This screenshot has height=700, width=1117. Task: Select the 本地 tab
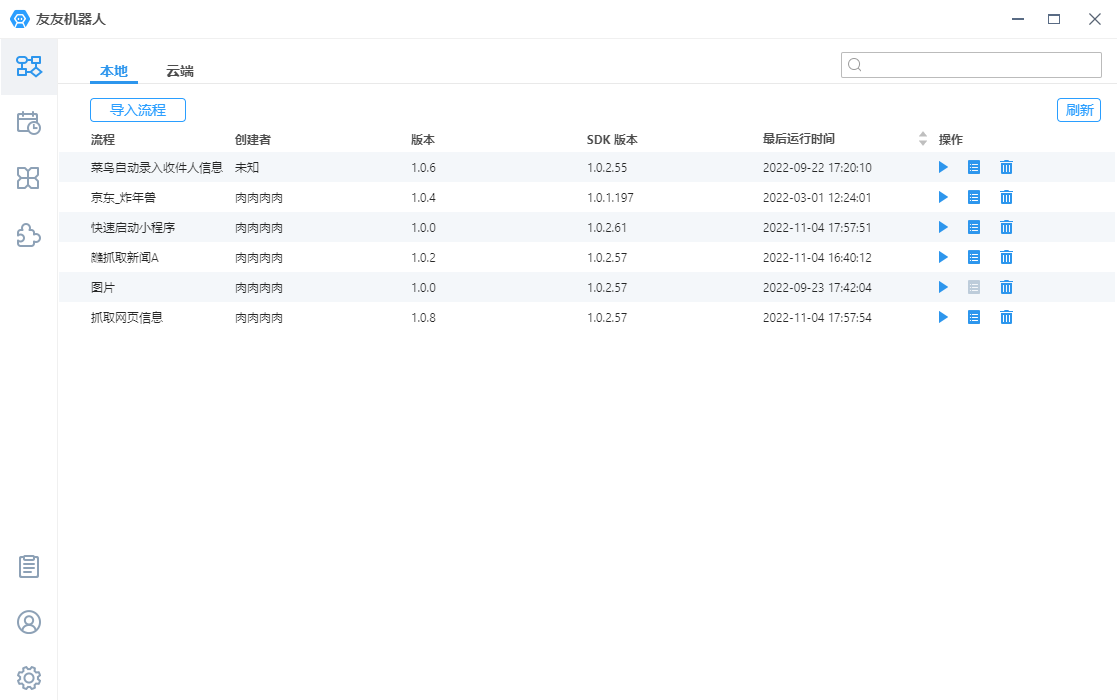click(114, 71)
